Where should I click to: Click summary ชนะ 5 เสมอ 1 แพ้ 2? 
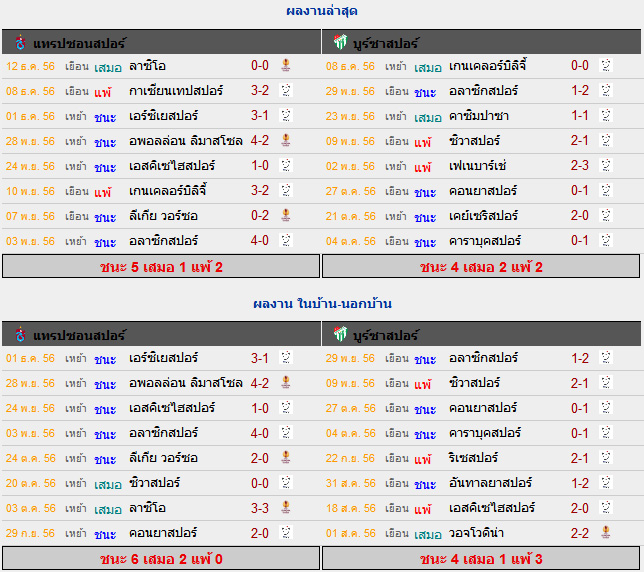161,266
